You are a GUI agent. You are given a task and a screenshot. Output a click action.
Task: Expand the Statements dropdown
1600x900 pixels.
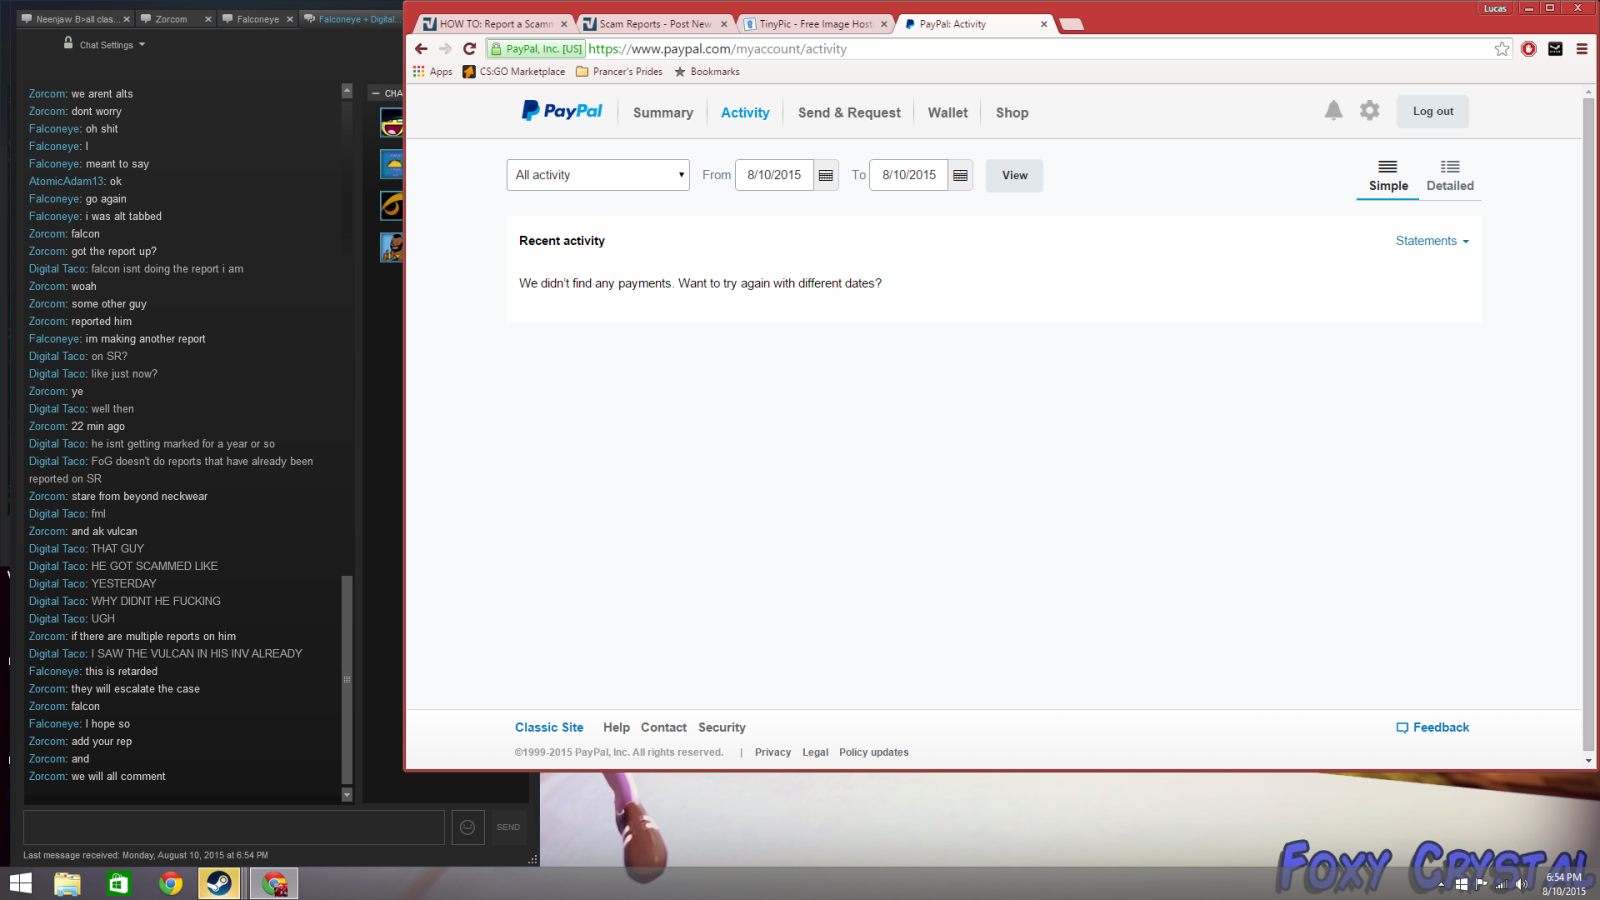(1432, 241)
